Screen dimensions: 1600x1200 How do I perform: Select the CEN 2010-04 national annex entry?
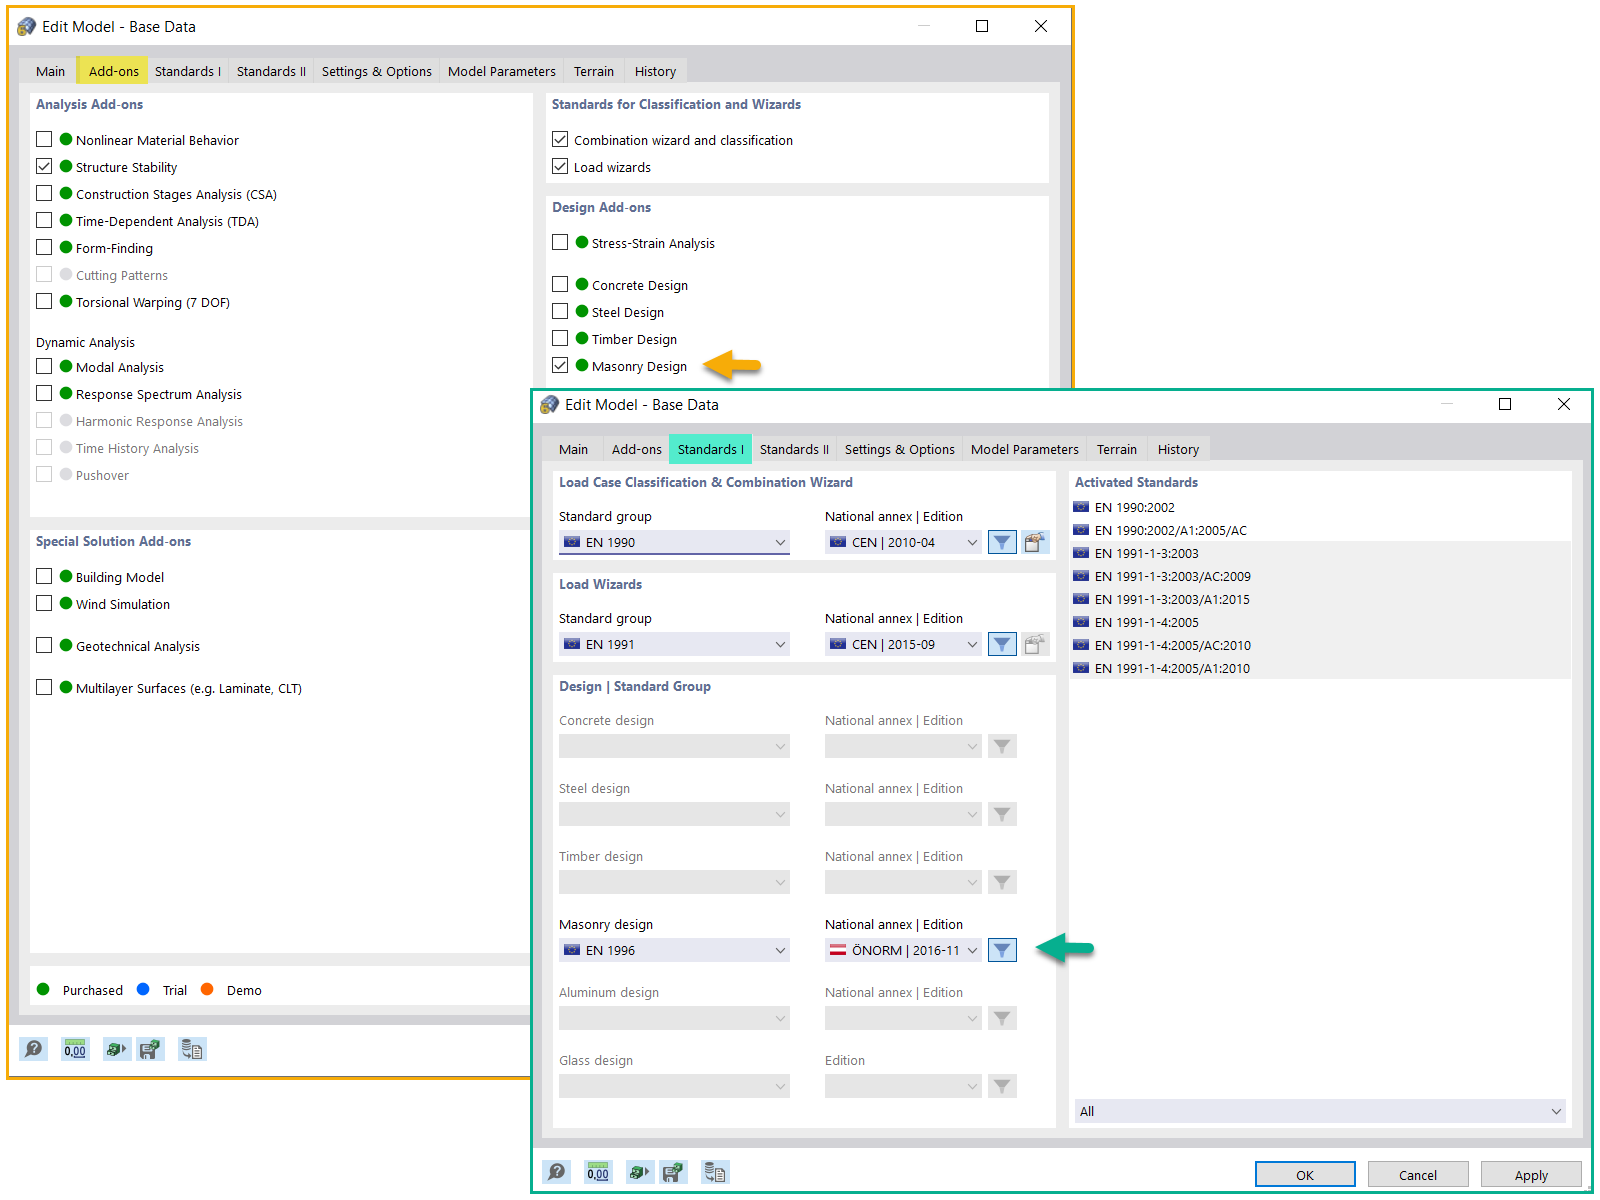(x=895, y=541)
